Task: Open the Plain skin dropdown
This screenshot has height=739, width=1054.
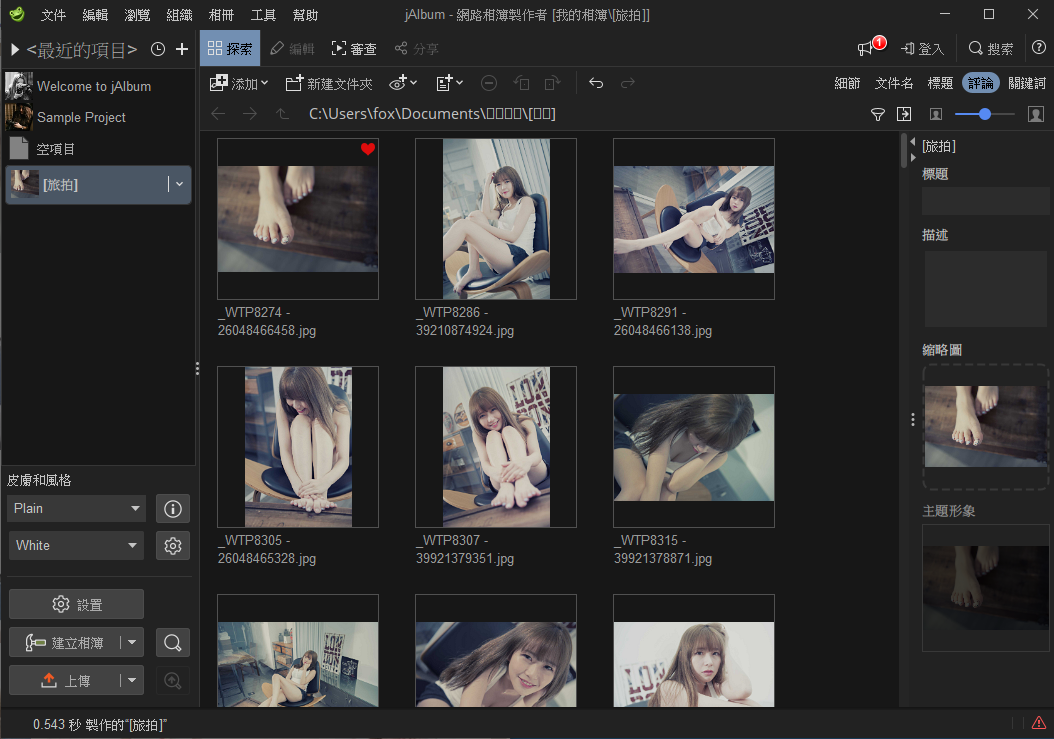Action: click(x=76, y=508)
